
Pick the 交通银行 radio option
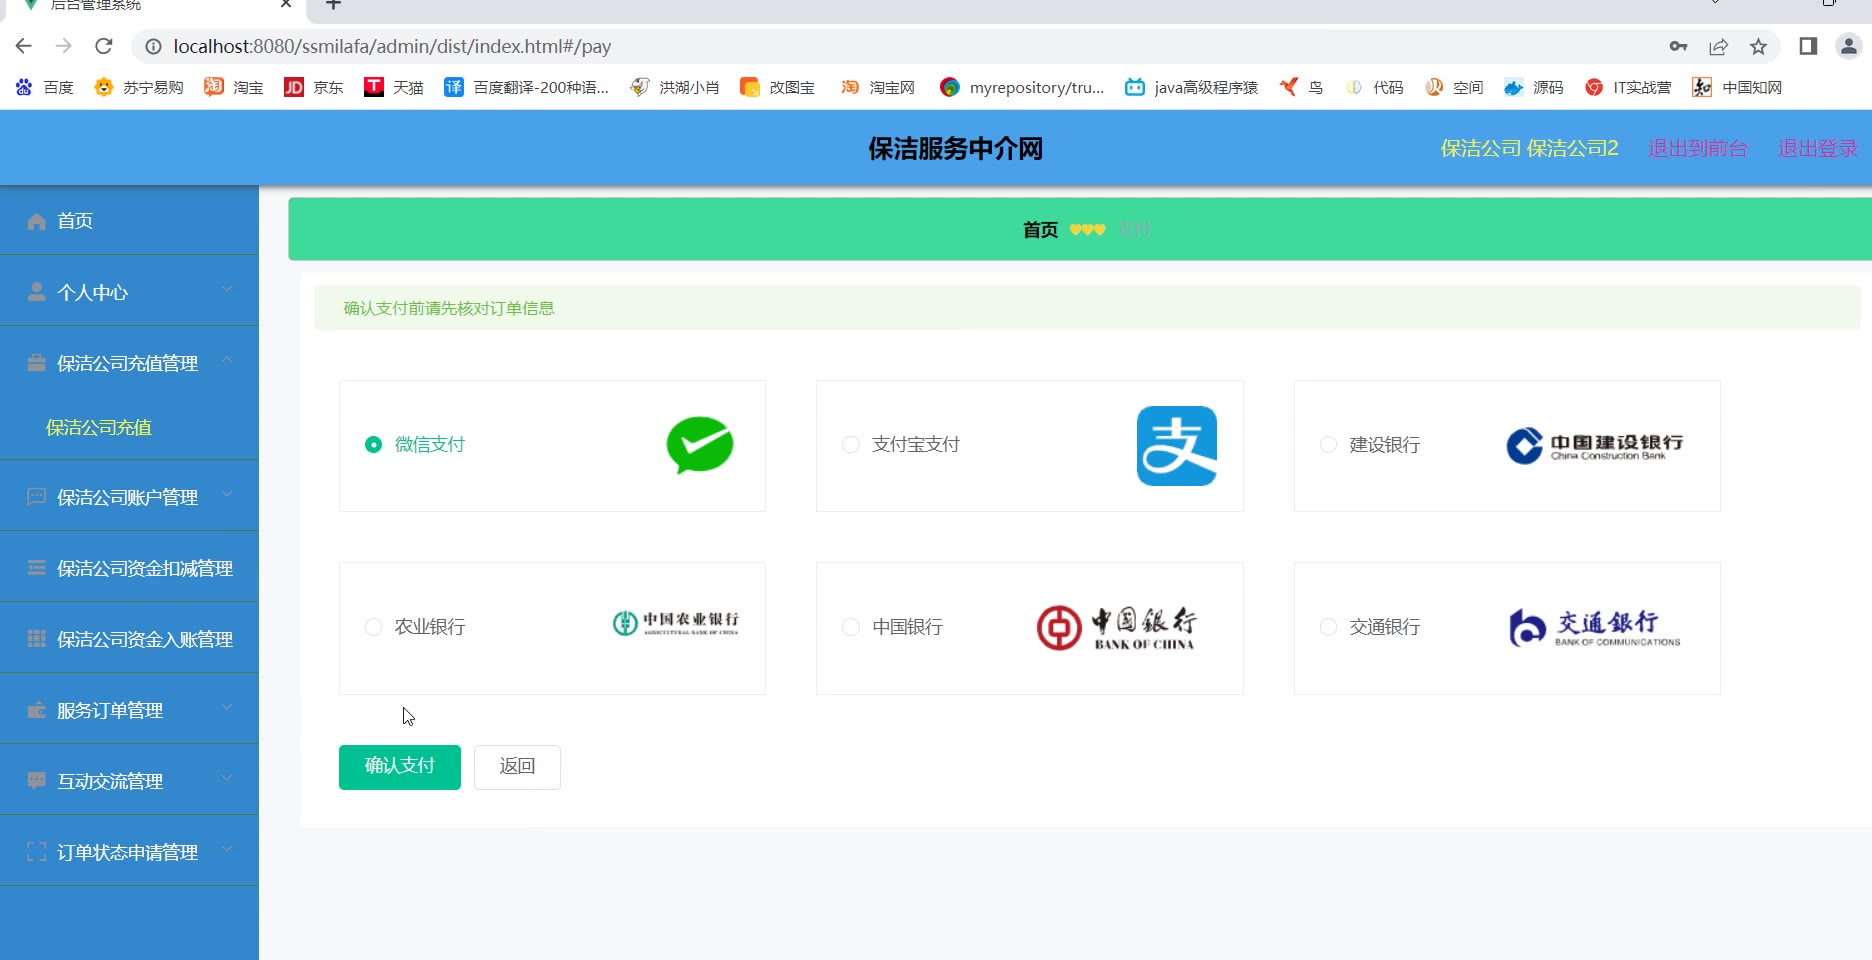(x=1328, y=627)
